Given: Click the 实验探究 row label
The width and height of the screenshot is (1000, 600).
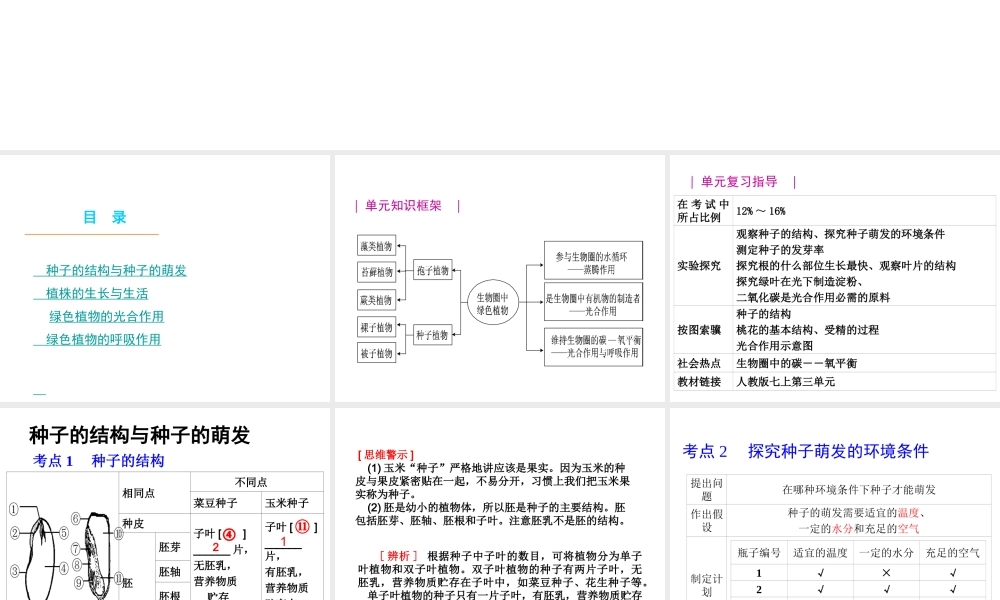Looking at the screenshot, I should [699, 265].
